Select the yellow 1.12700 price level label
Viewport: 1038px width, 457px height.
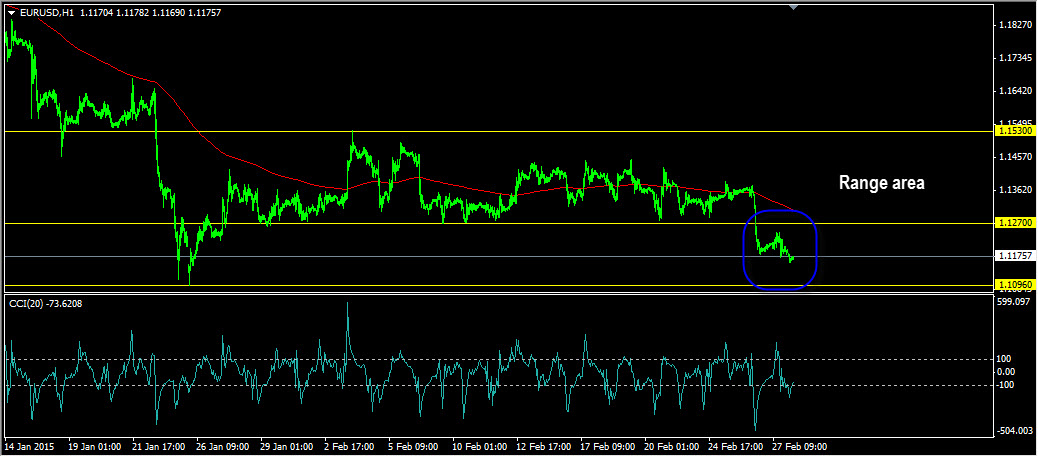click(1014, 223)
